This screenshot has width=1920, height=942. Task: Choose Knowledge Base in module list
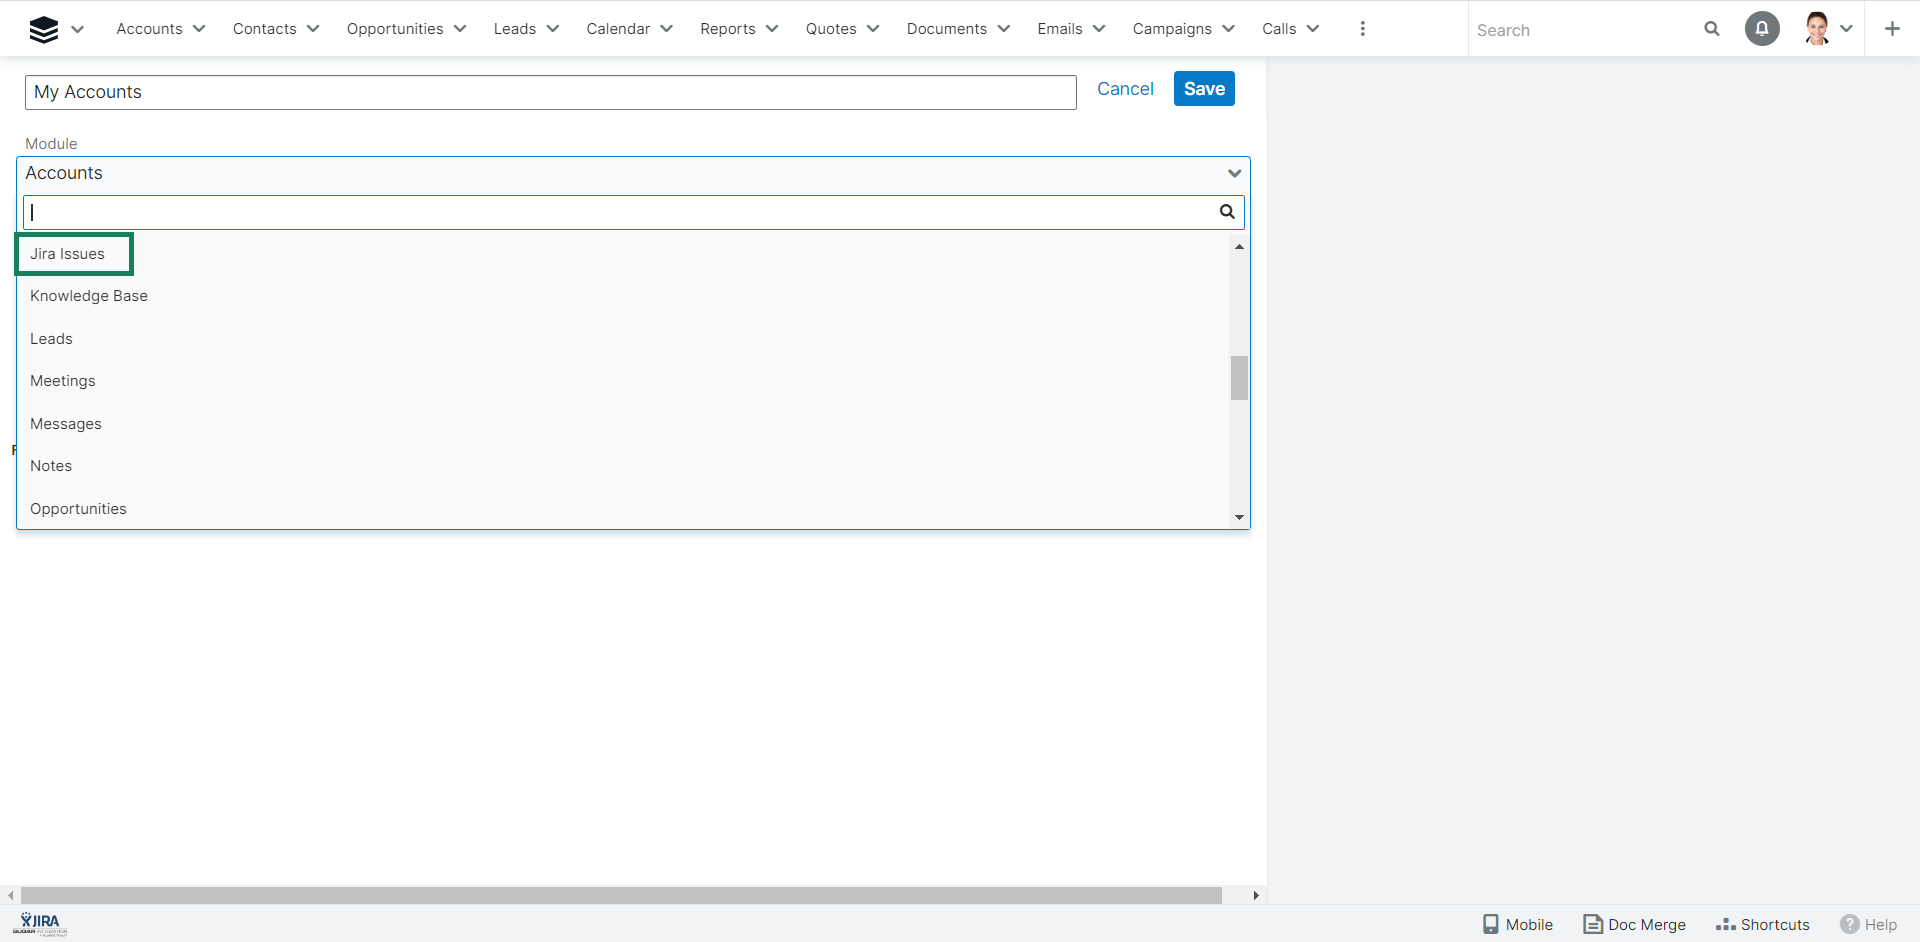coord(89,296)
